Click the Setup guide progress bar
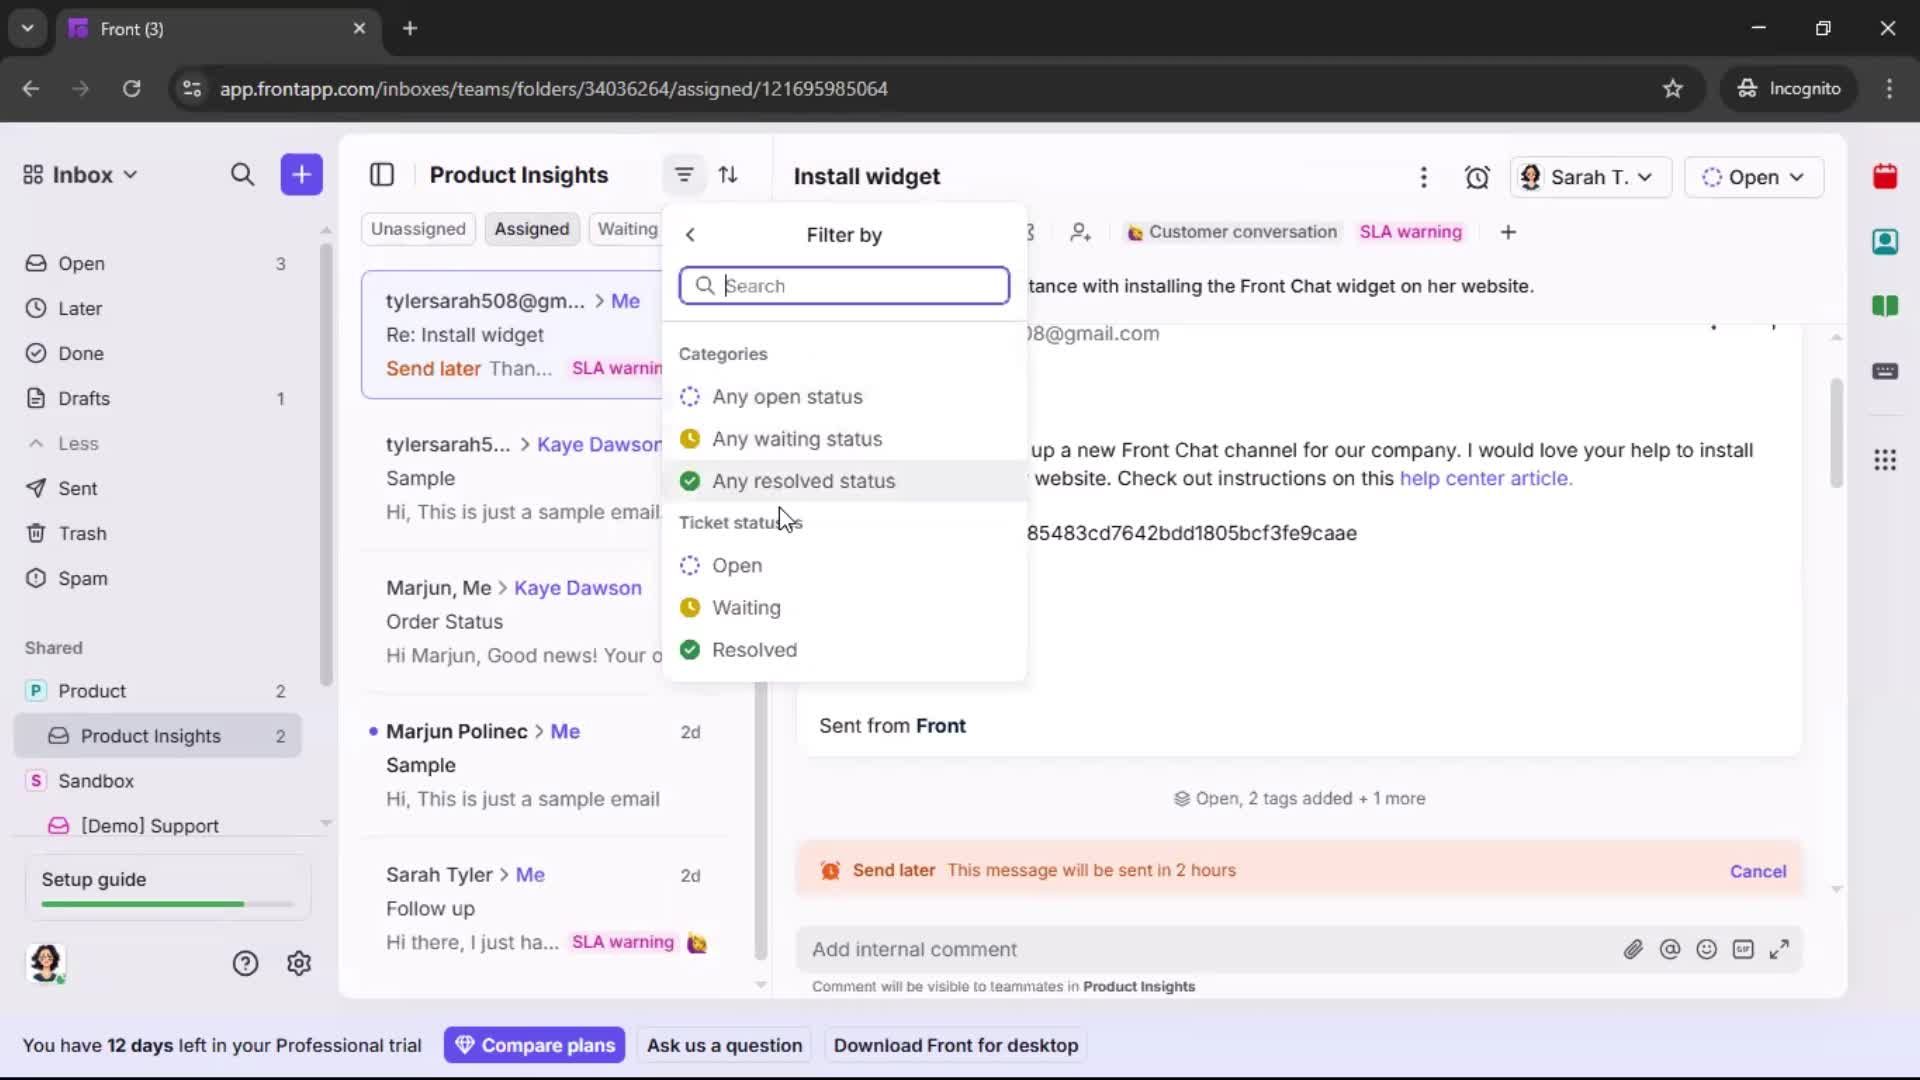Screen dimensions: 1920x1080 coord(163,903)
